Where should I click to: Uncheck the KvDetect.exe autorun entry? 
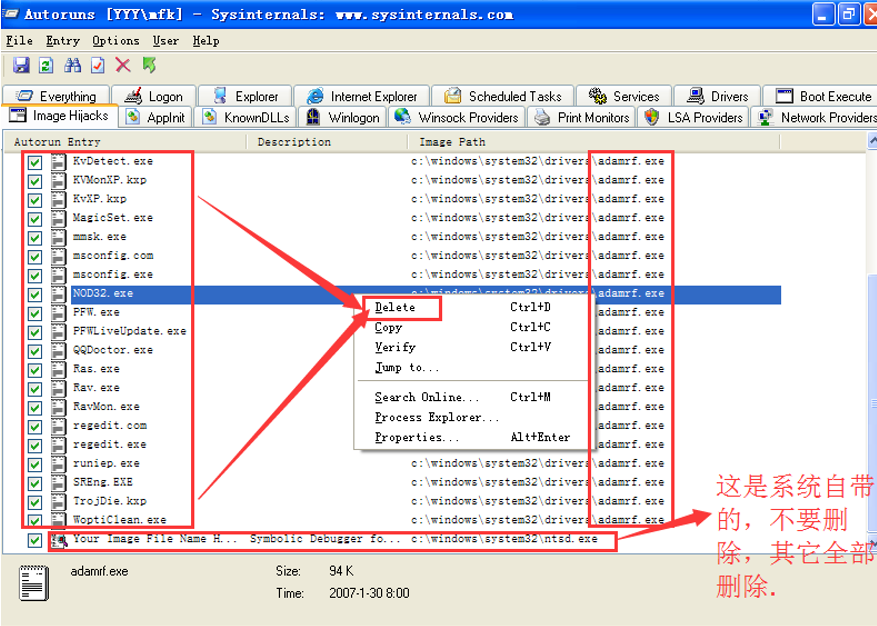click(x=35, y=162)
